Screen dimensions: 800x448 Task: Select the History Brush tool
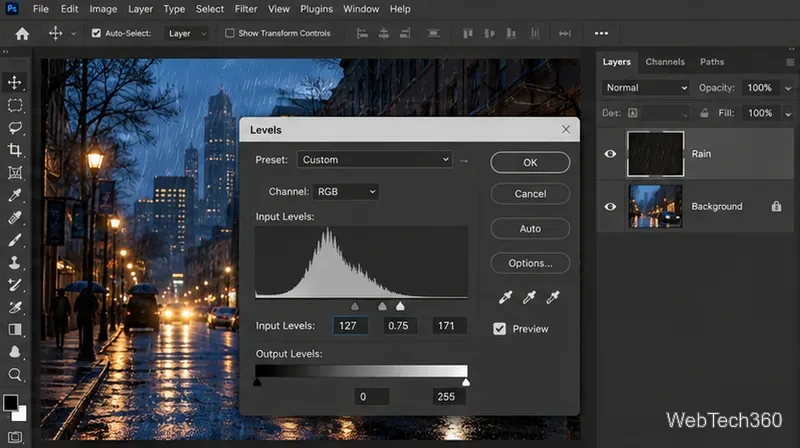[15, 285]
